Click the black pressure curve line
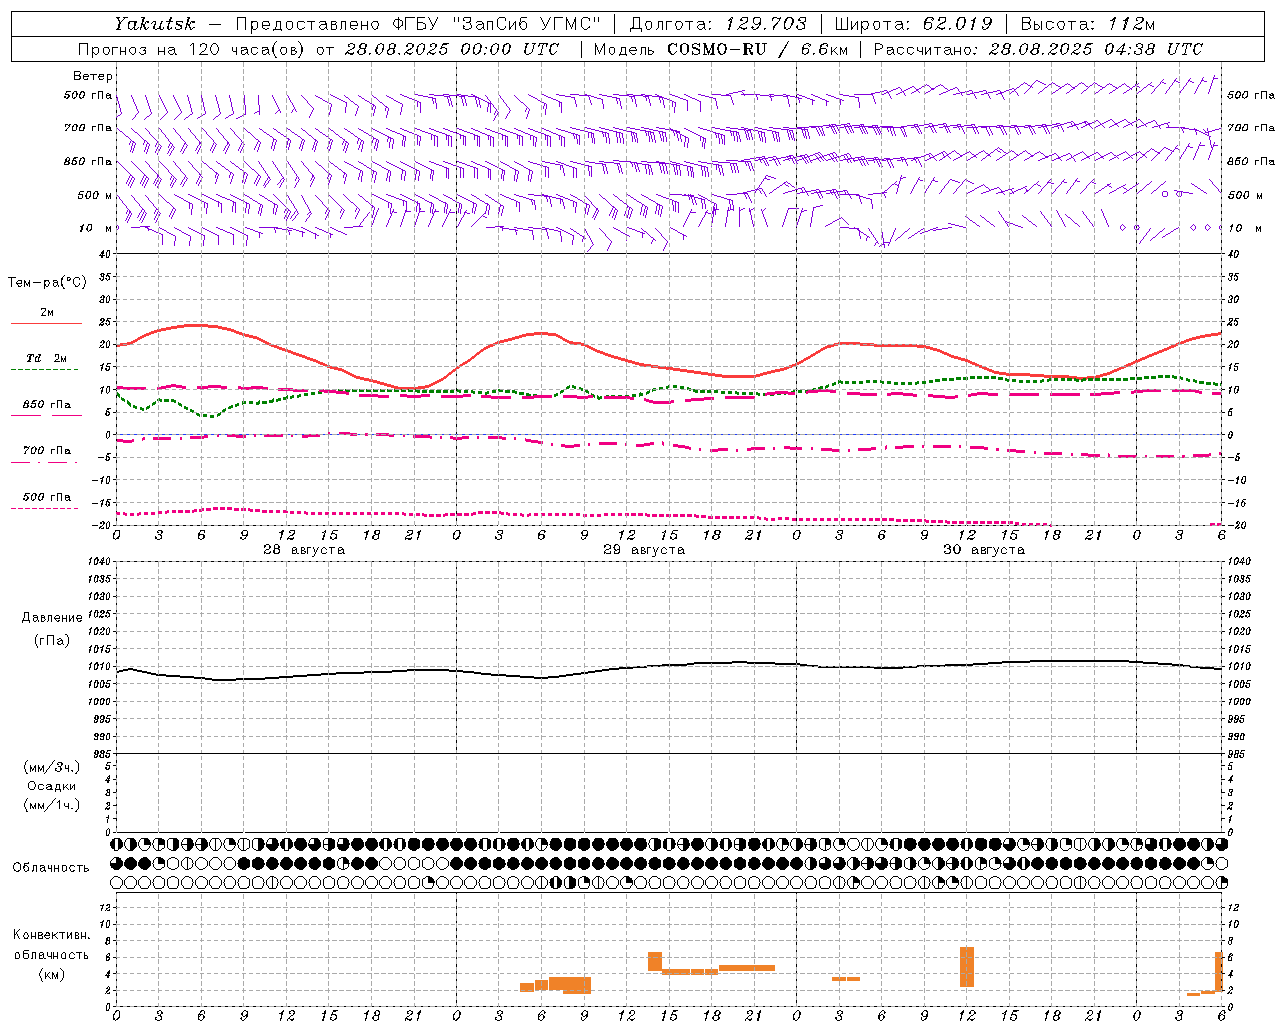 (670, 665)
